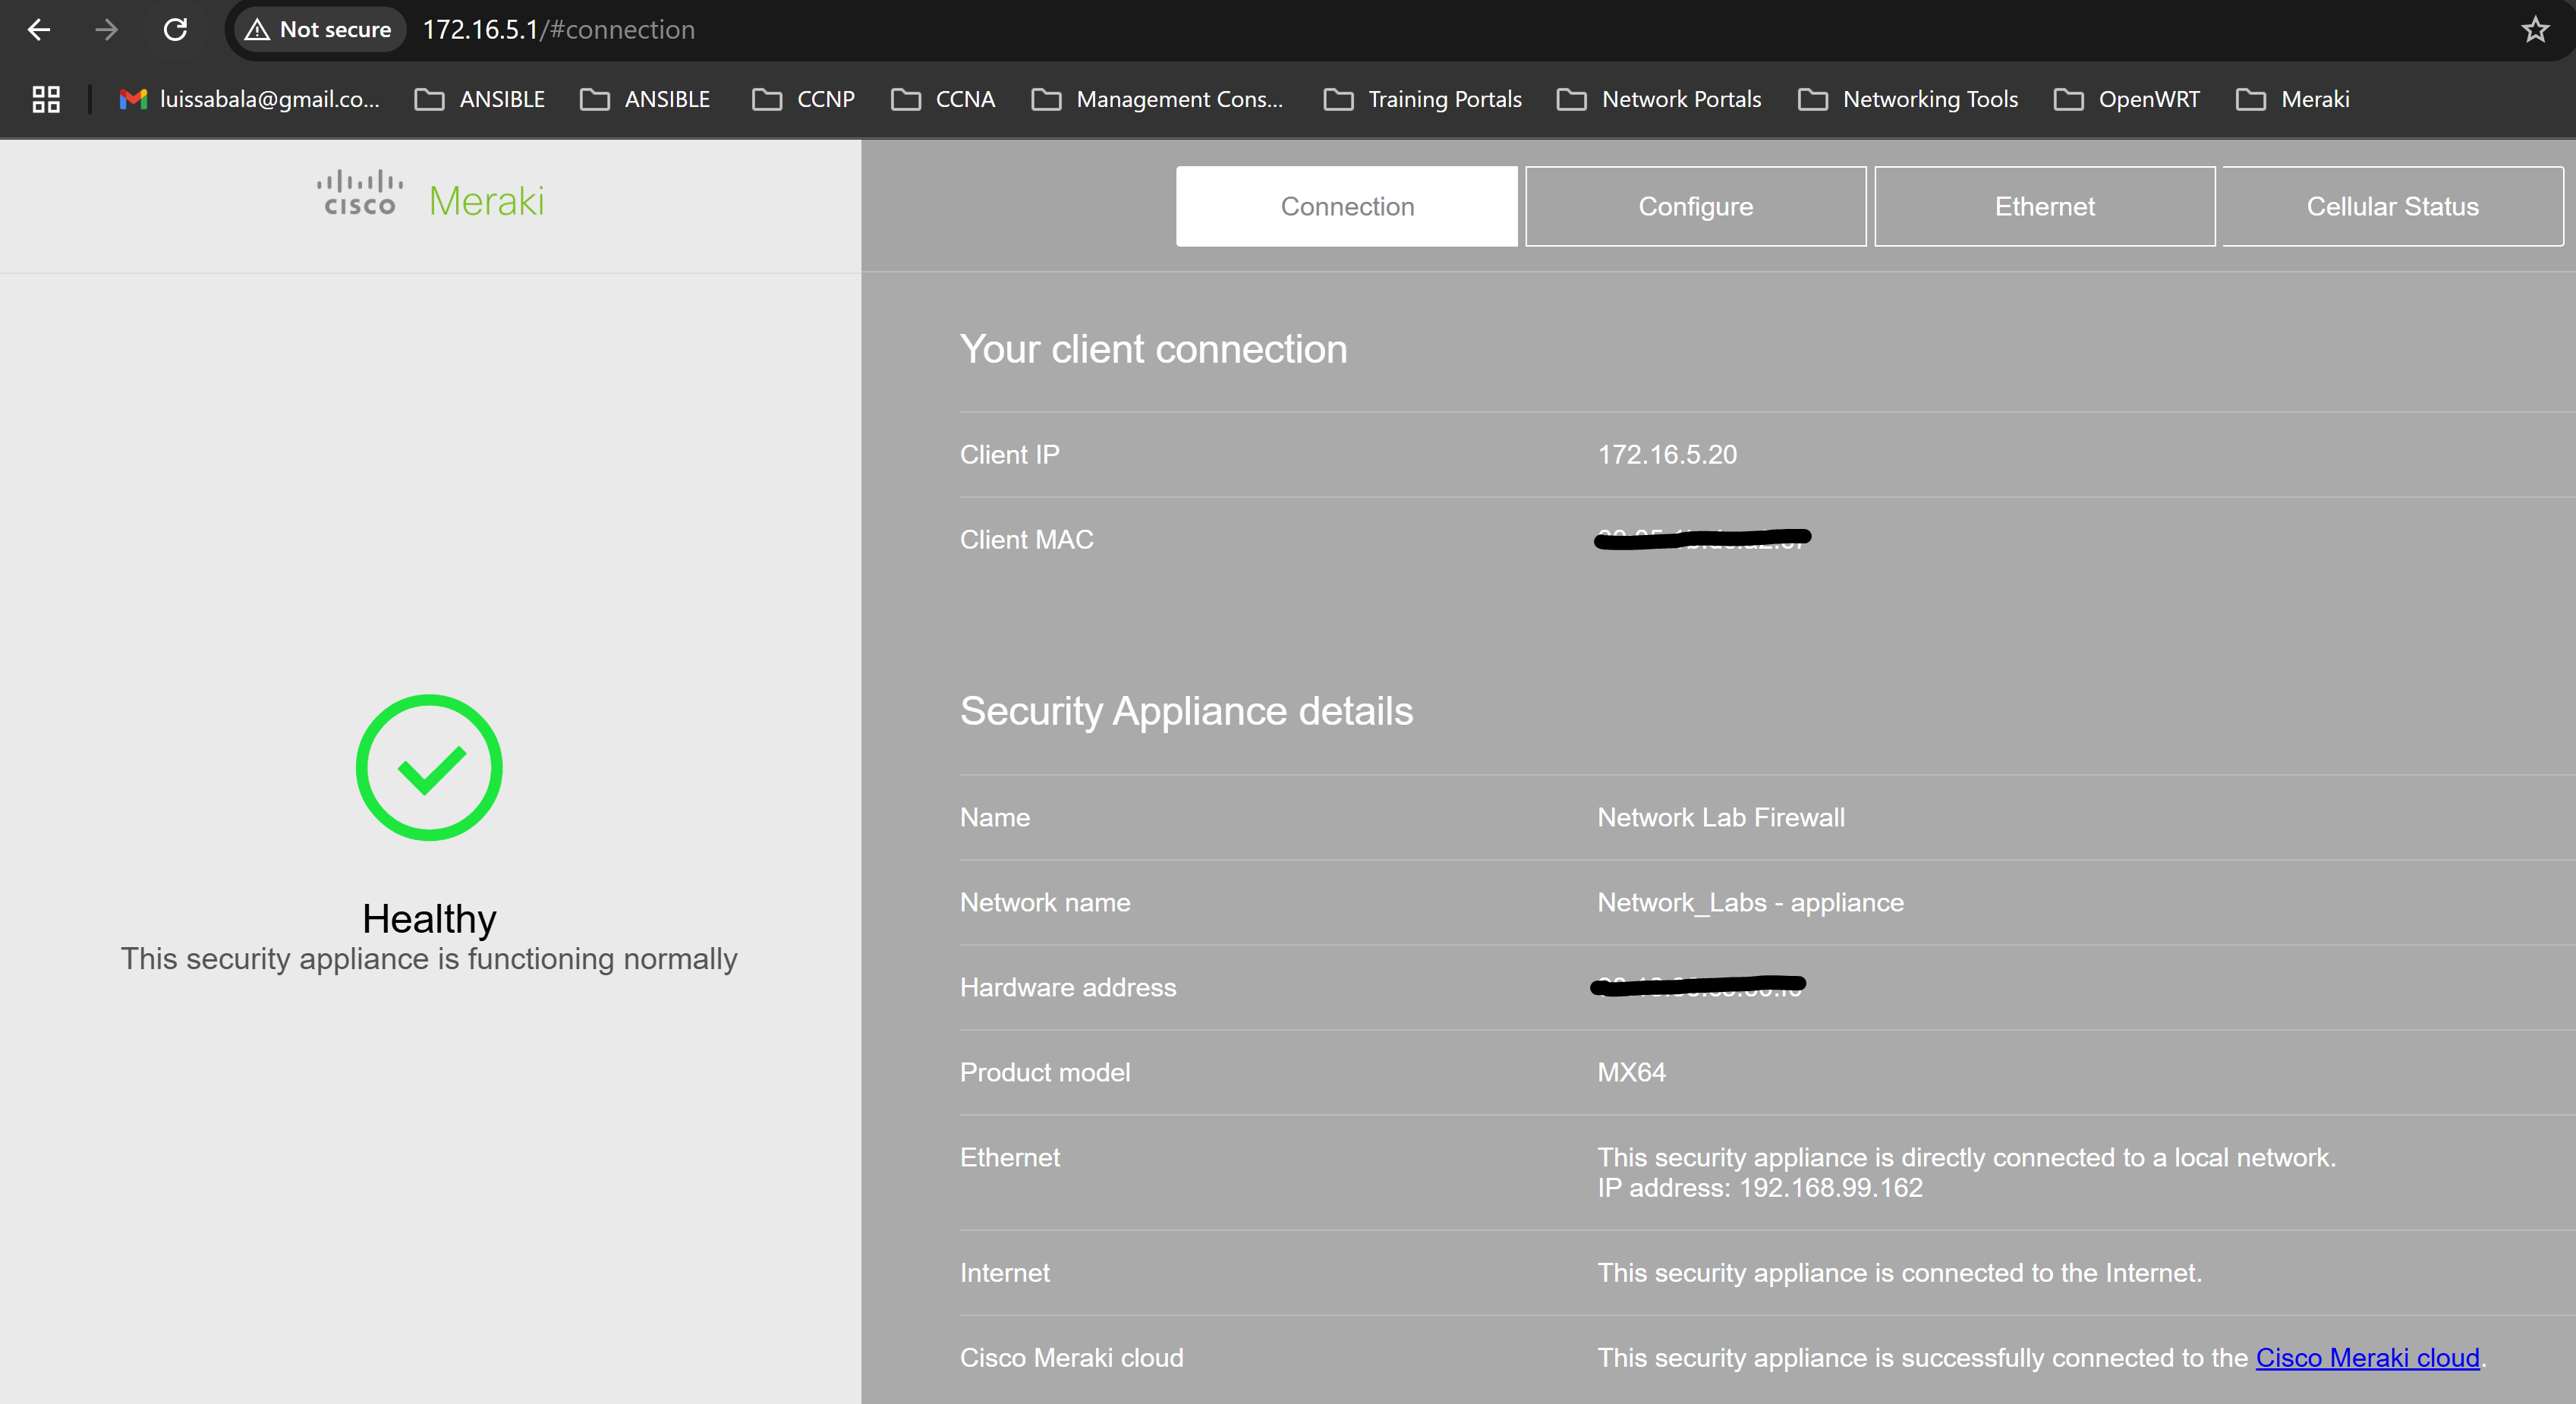The height and width of the screenshot is (1404, 2576).
Task: Click the Product model label
Action: click(x=1045, y=1072)
